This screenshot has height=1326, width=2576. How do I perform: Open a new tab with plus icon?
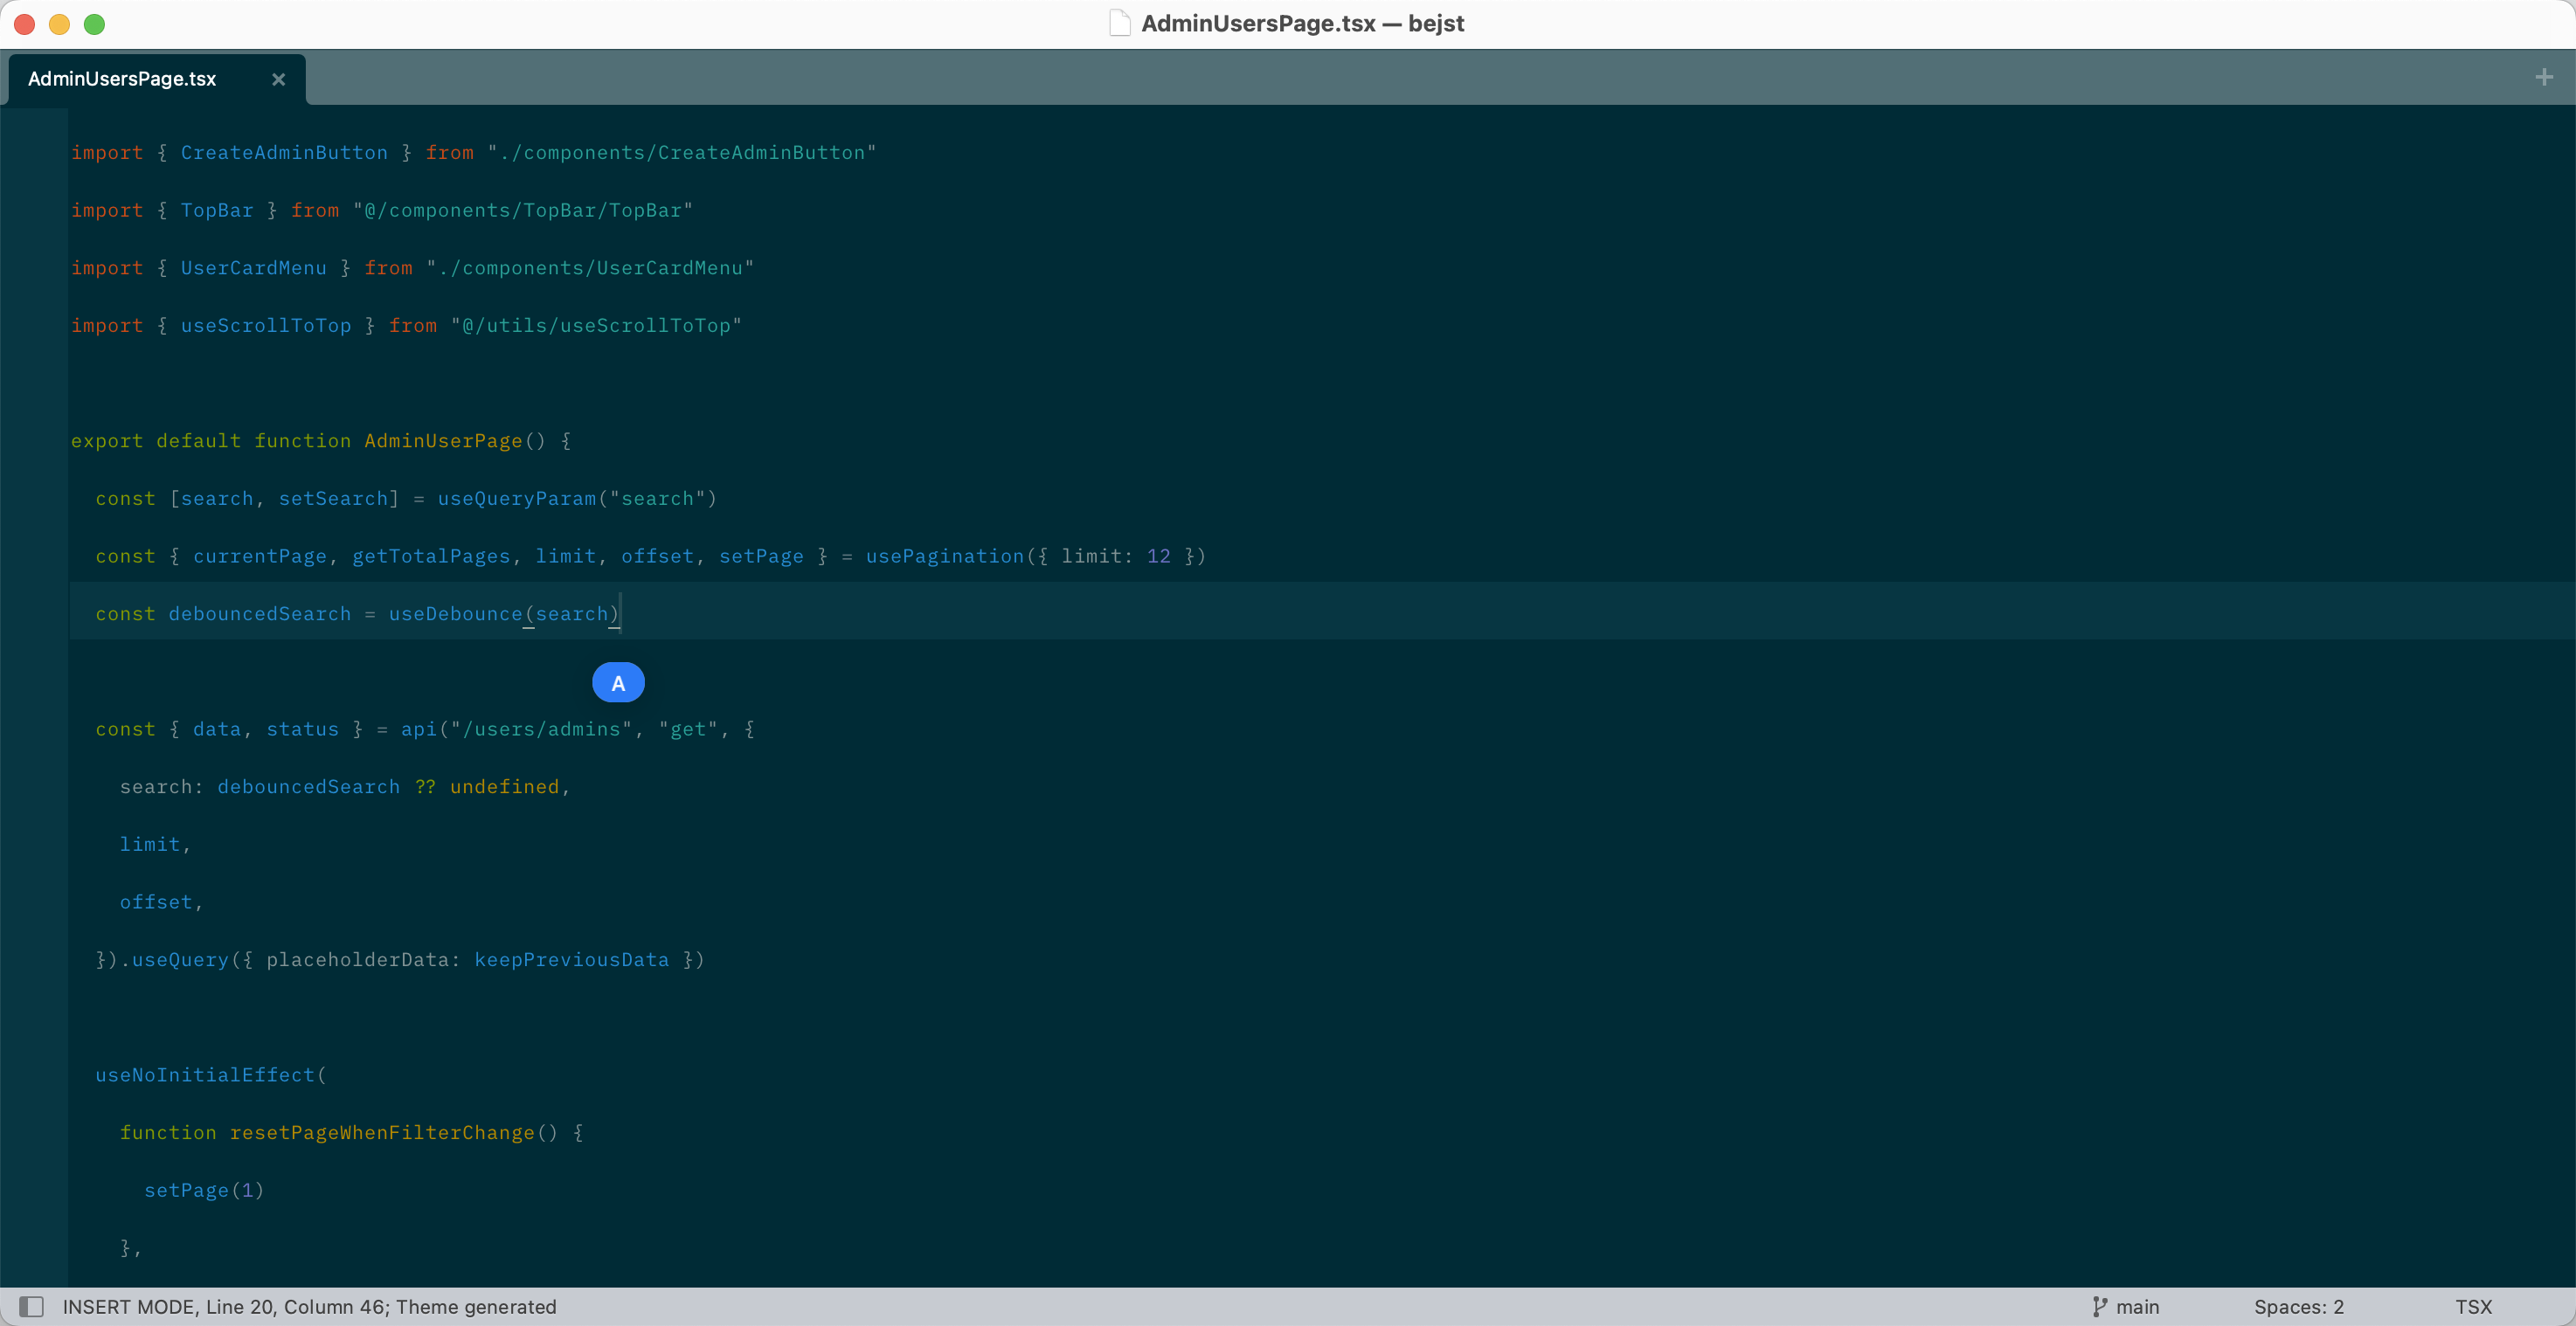(x=2544, y=77)
